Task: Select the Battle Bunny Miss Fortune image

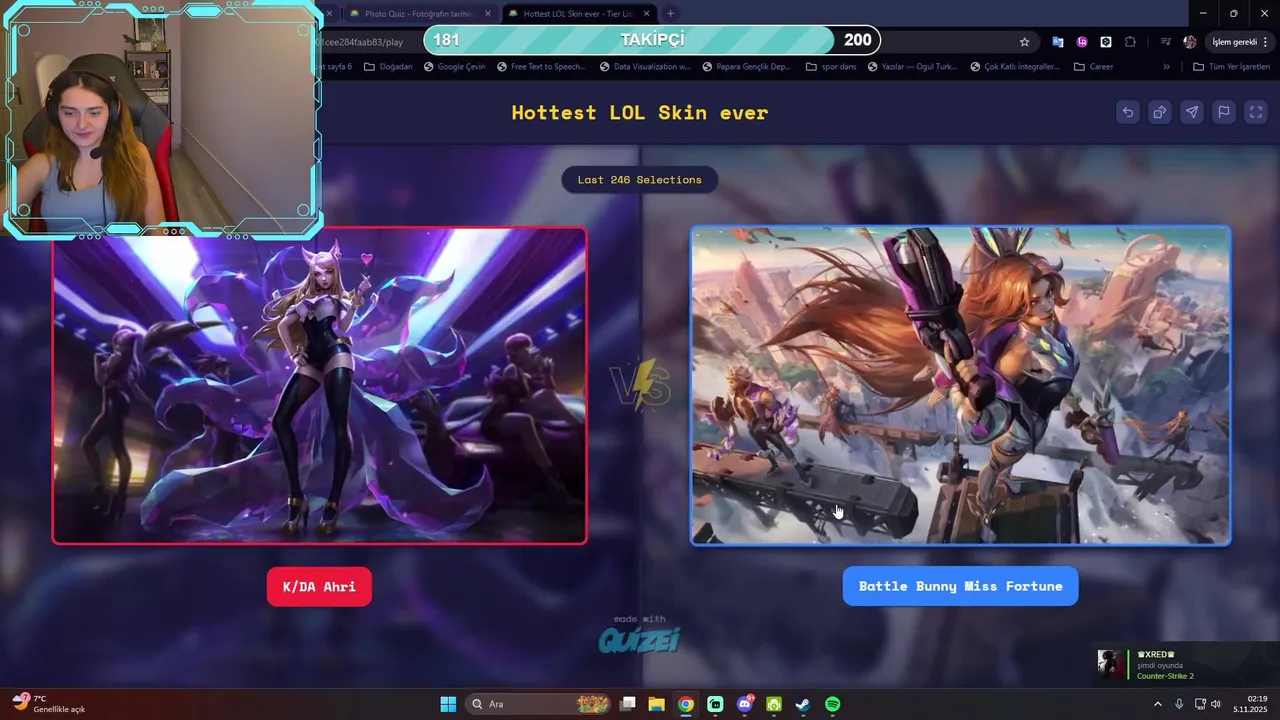Action: point(960,386)
